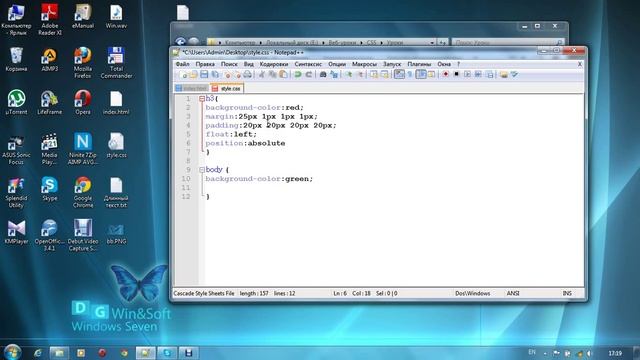Screen dimensions: 640x360
Task: Select the Total Commander desktop icon
Action: click(116, 63)
